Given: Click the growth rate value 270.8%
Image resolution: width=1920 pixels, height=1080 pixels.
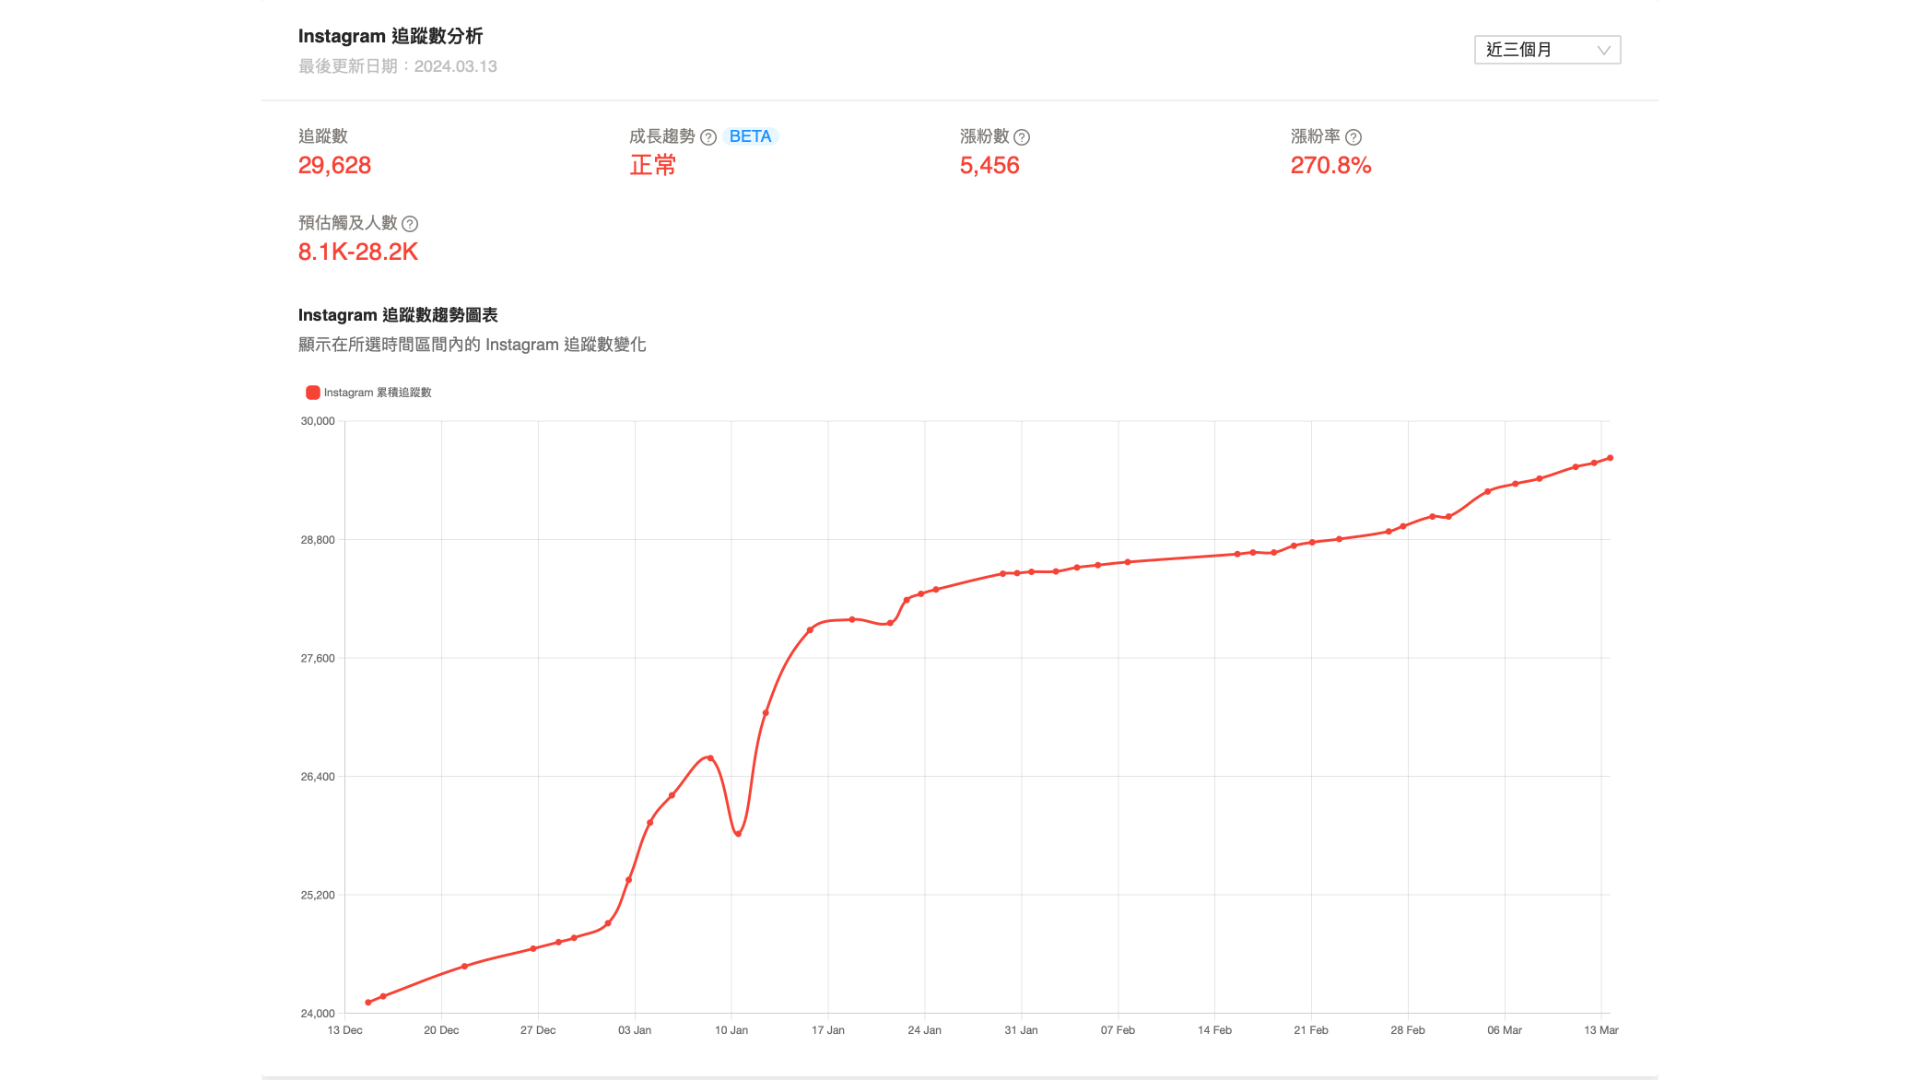Looking at the screenshot, I should [1330, 165].
